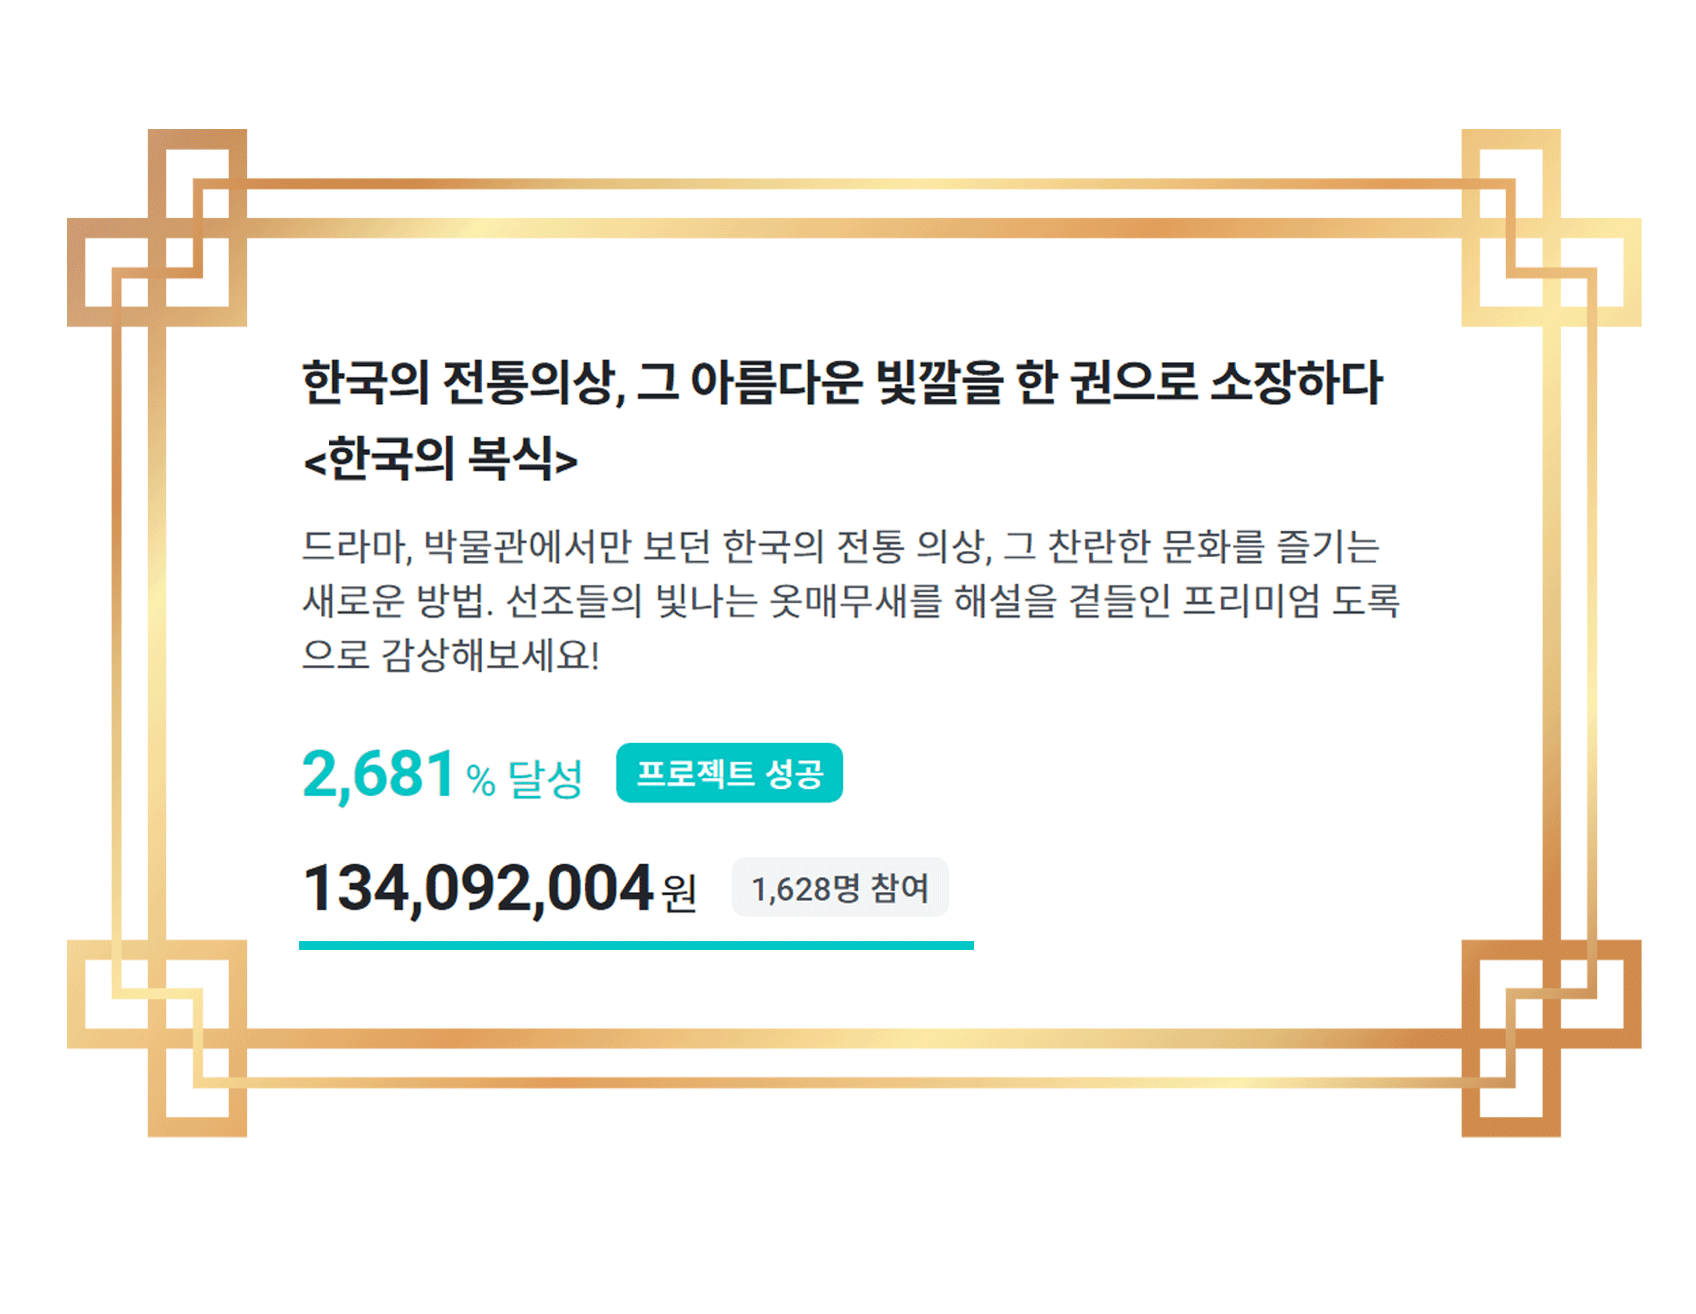Image resolution: width=1696 pixels, height=1314 pixels.
Task: Click the '1,628명 참여' participants badge
Action: (x=840, y=888)
